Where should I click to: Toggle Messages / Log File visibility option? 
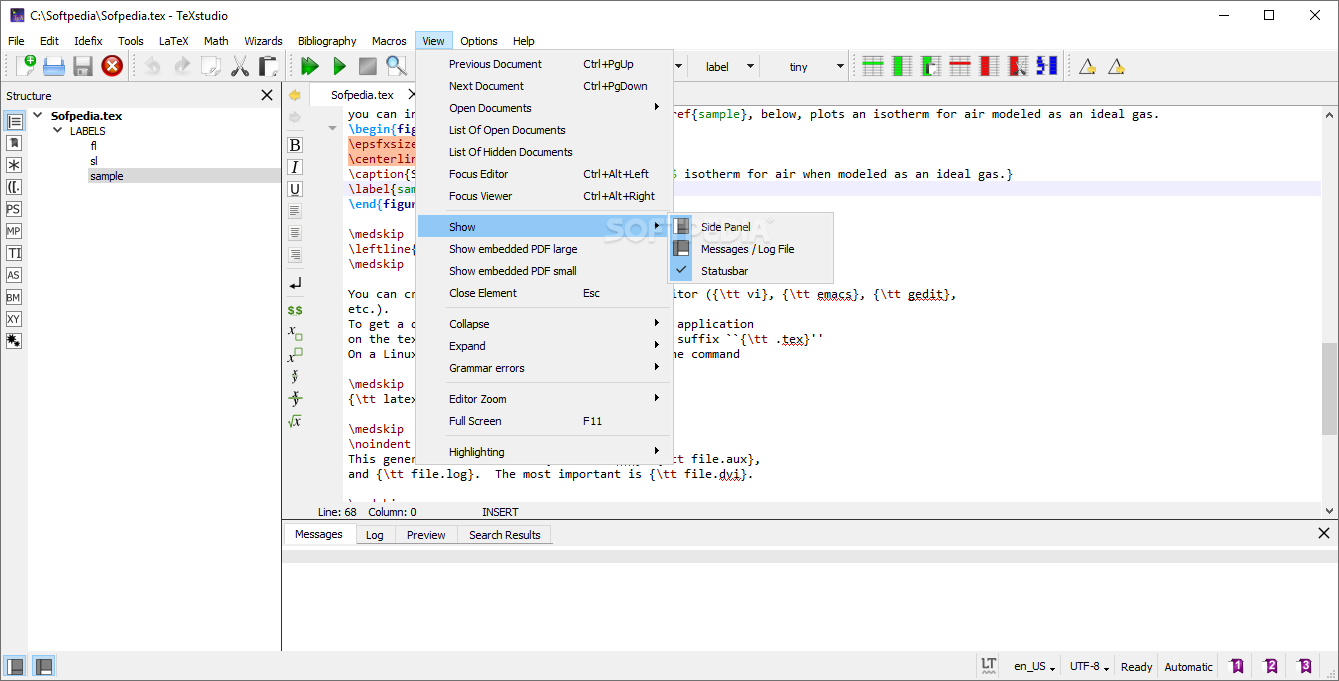point(751,249)
